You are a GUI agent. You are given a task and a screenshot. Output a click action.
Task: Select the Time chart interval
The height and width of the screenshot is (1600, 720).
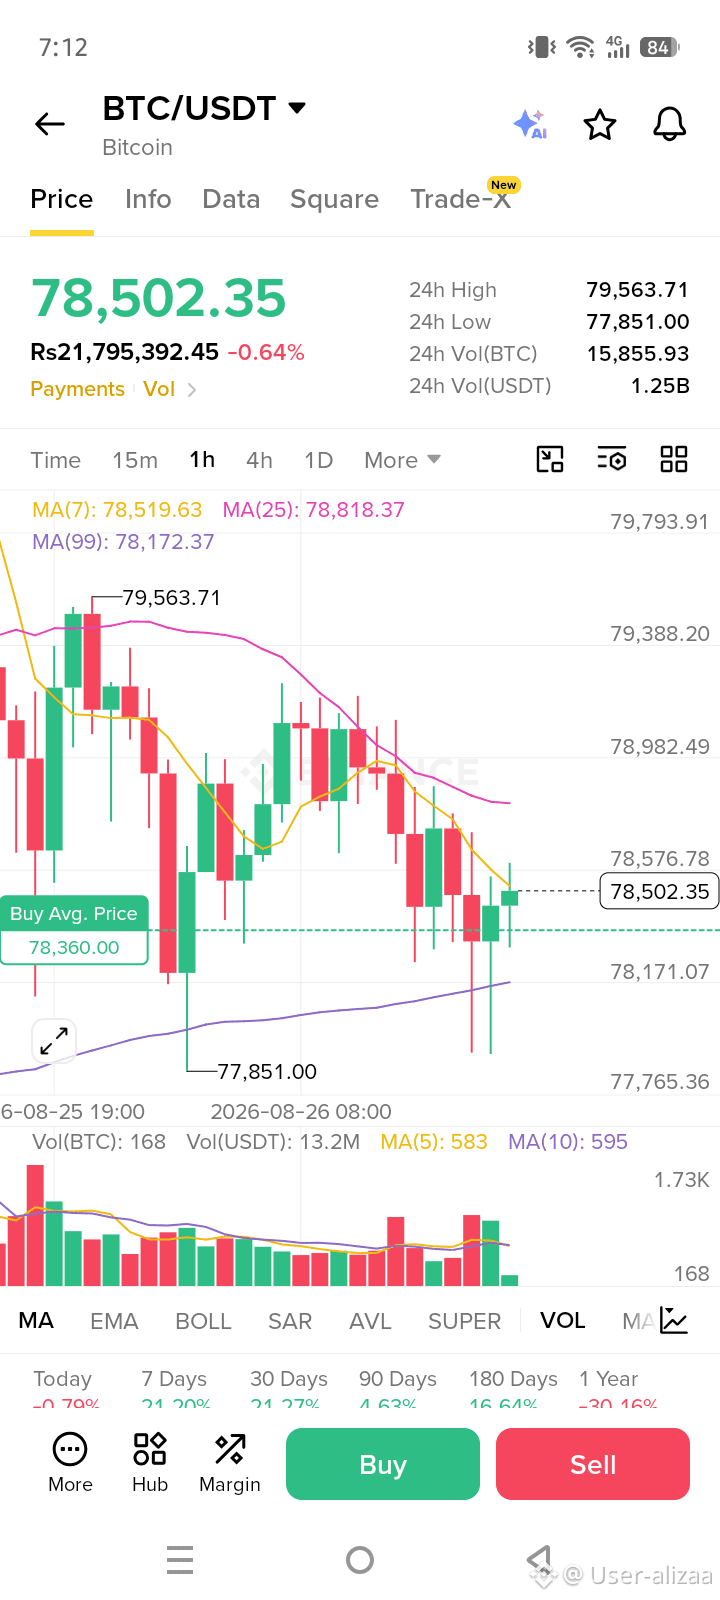coord(56,460)
